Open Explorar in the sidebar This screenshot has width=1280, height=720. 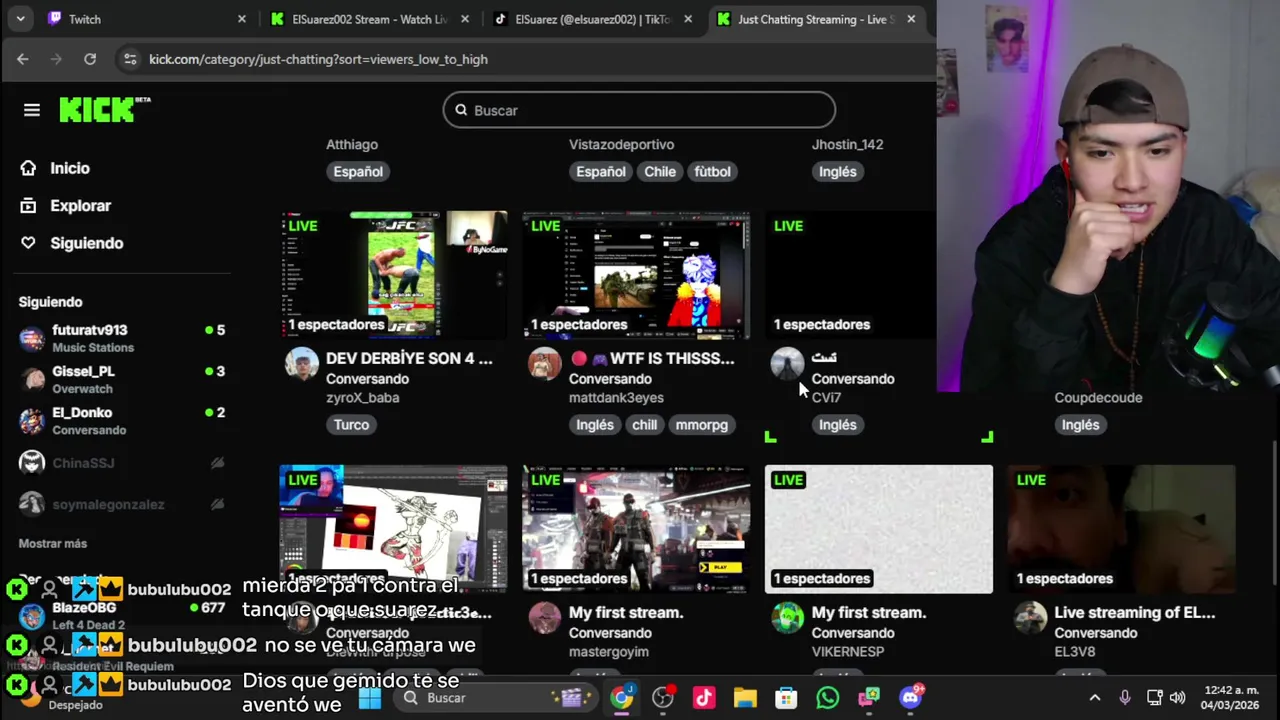[x=80, y=205]
